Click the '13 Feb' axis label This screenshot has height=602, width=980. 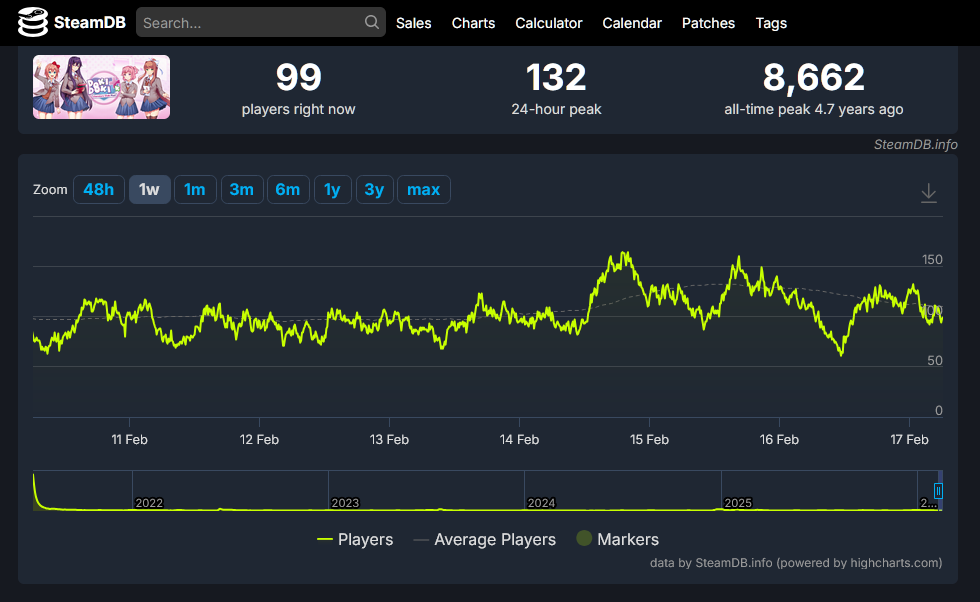pyautogui.click(x=389, y=439)
